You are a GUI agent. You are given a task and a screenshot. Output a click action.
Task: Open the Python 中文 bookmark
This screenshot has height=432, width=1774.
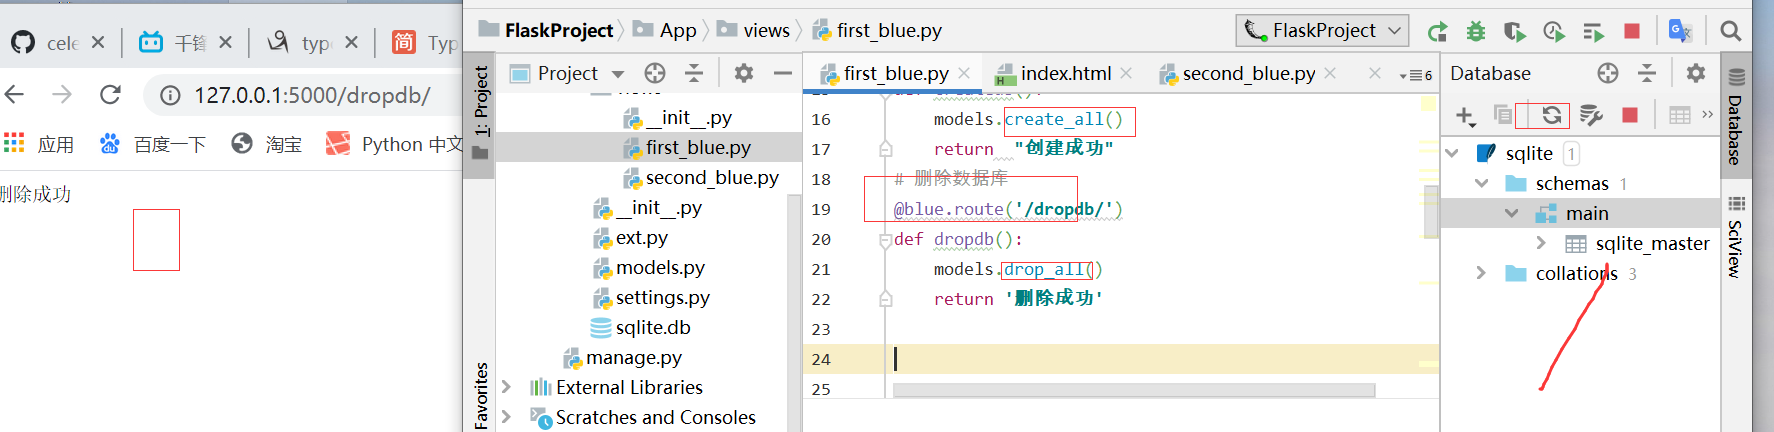coord(393,144)
